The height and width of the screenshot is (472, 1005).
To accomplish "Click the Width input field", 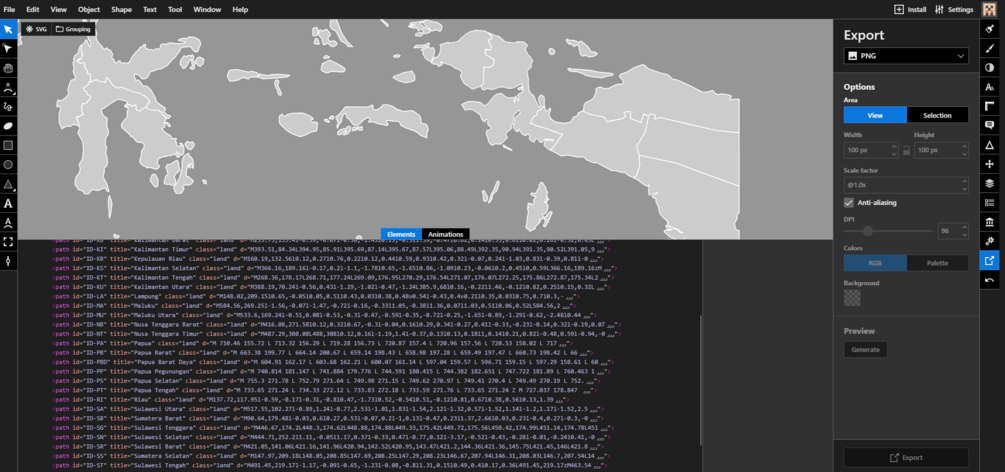I will (870, 150).
